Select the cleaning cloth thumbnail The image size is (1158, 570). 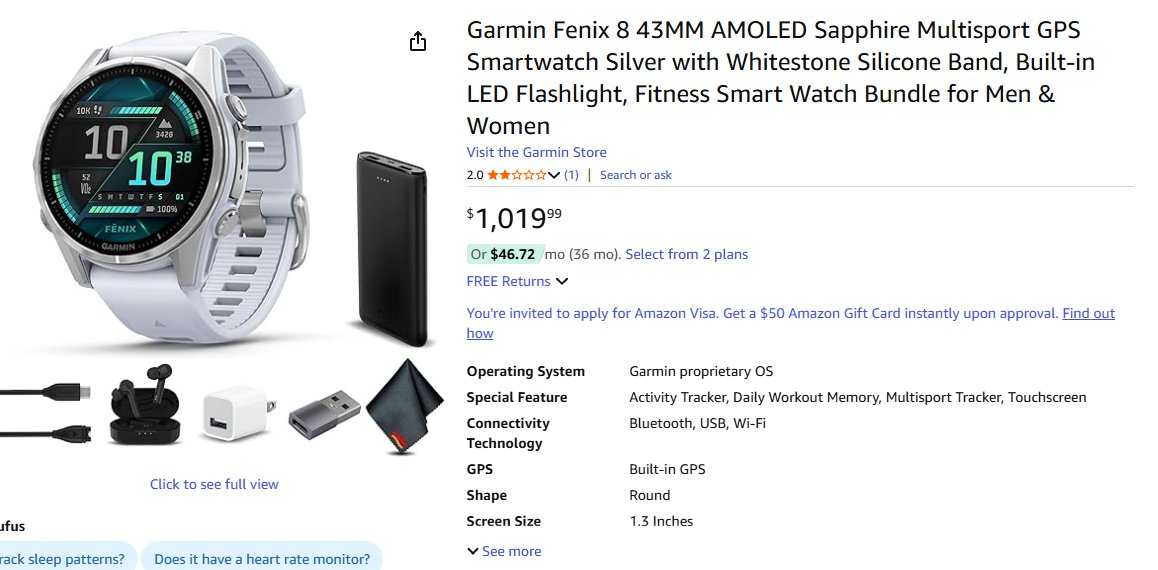click(x=404, y=405)
